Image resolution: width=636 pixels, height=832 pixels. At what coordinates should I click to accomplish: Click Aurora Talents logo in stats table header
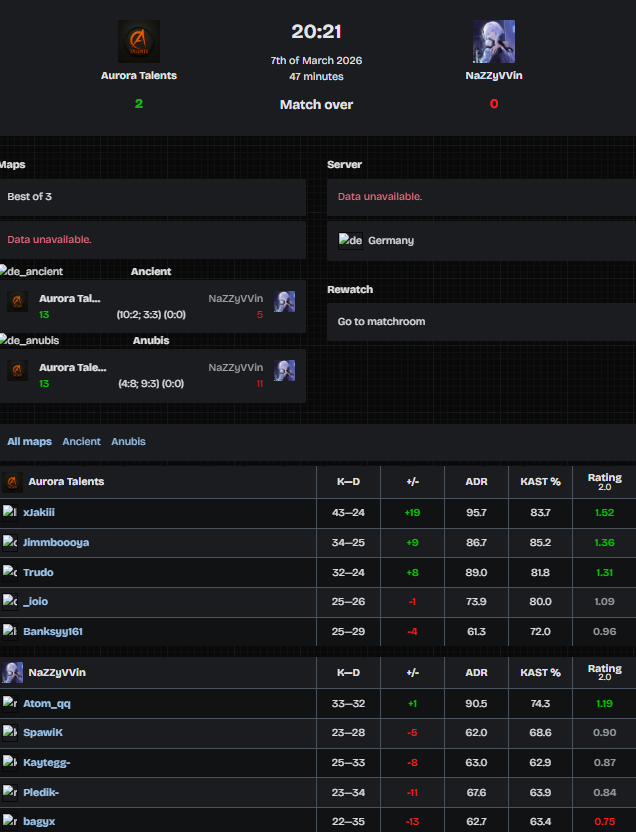click(x=12, y=482)
